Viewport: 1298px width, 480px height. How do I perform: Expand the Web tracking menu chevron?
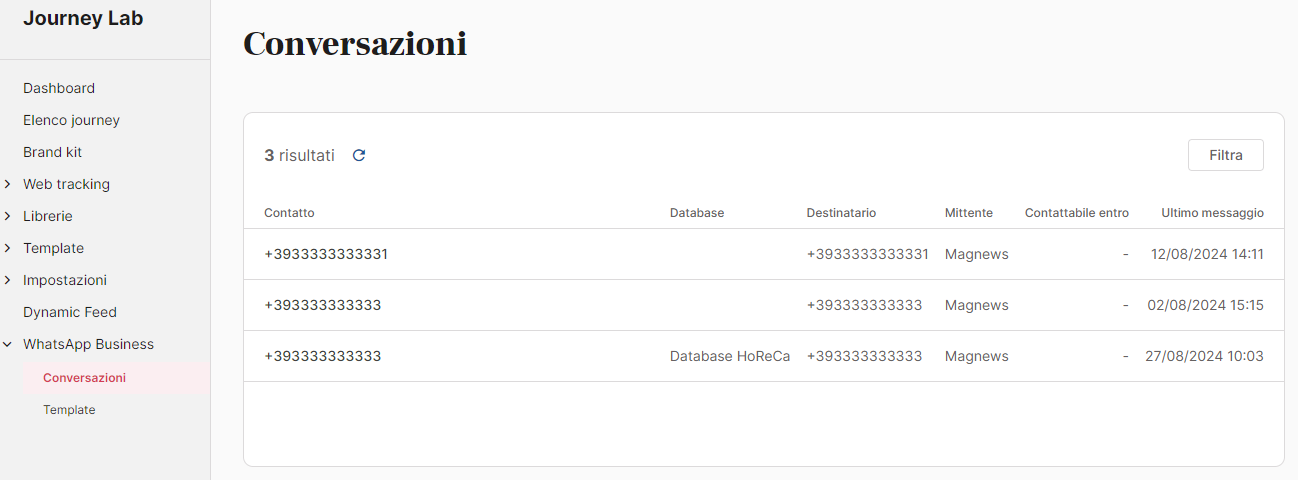(8, 184)
